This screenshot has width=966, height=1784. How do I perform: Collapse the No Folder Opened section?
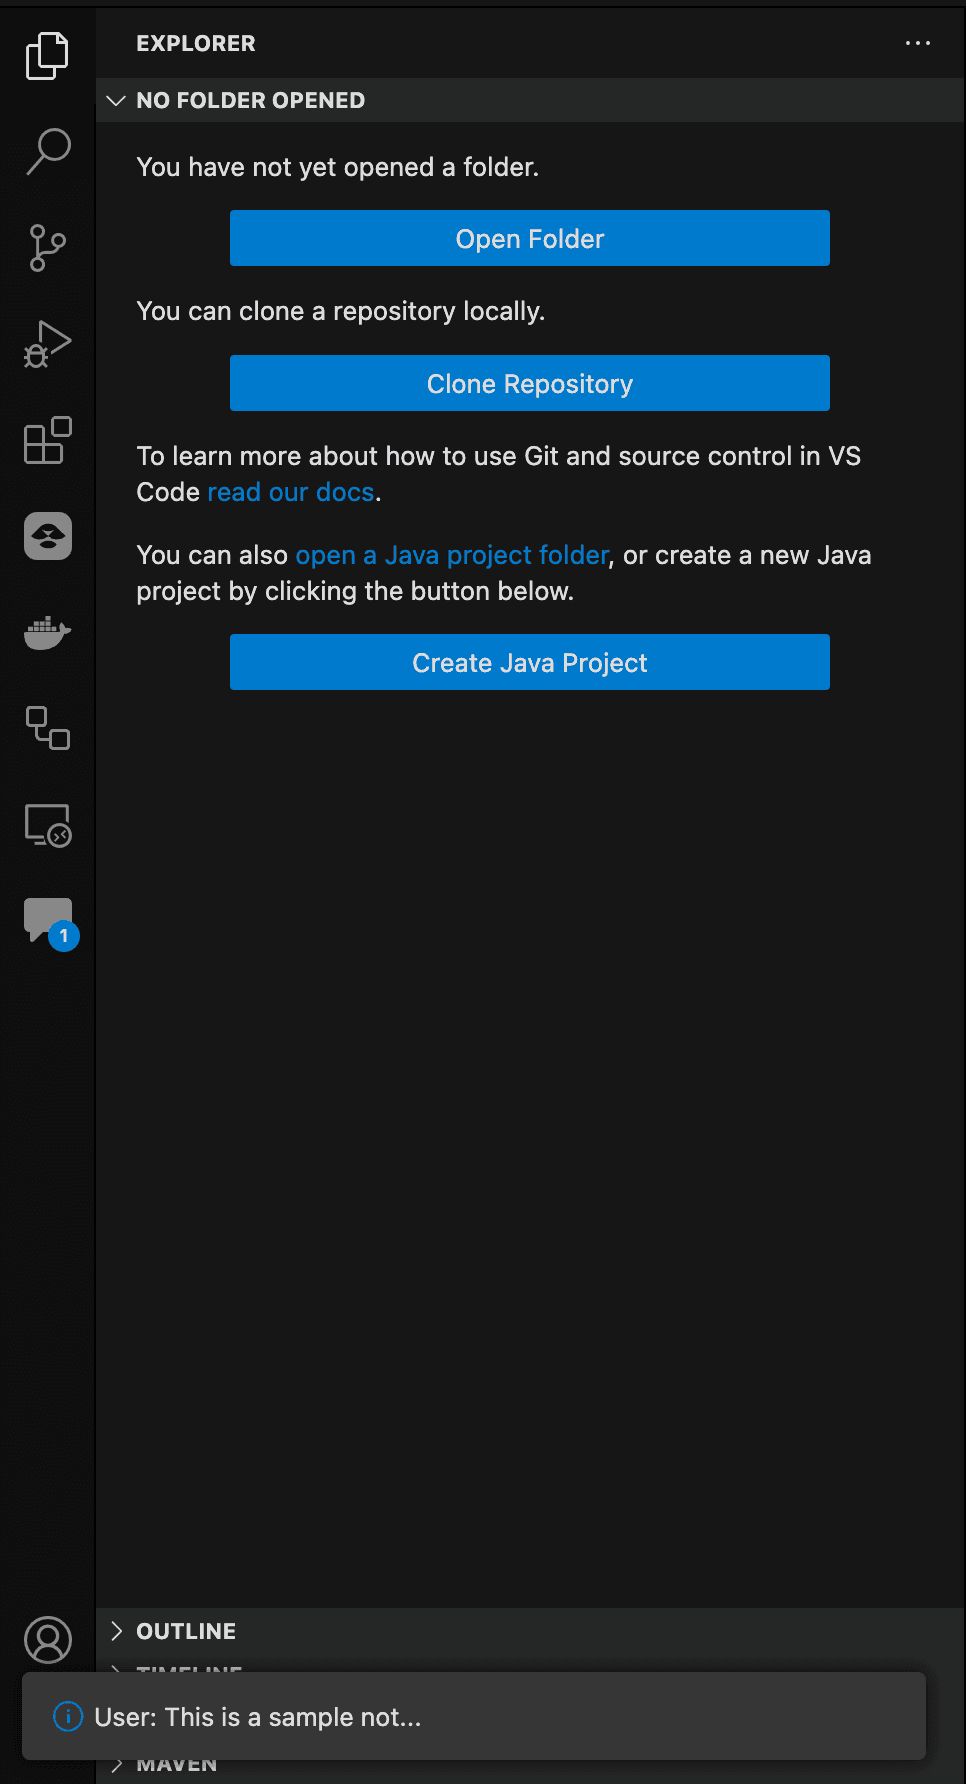point(116,100)
